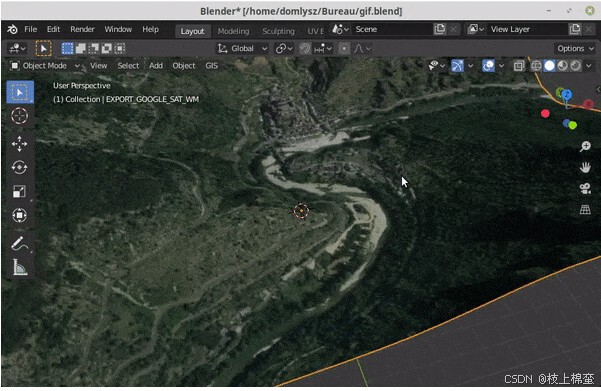Select the Scale tool
Image resolution: width=601 pixels, height=391 pixels.
click(x=20, y=191)
